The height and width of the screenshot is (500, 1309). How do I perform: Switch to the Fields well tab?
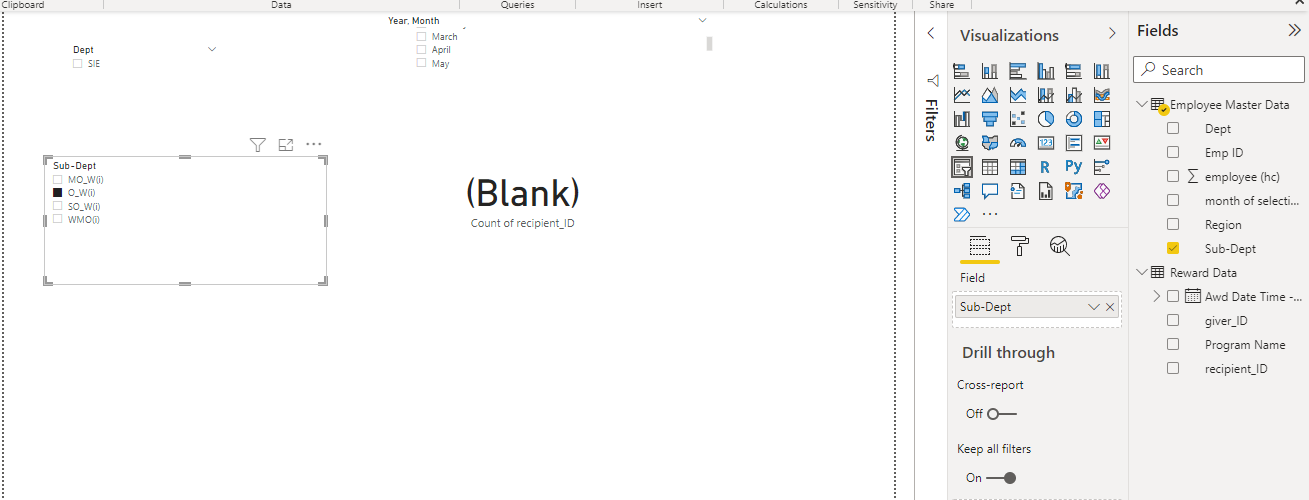[x=980, y=246]
